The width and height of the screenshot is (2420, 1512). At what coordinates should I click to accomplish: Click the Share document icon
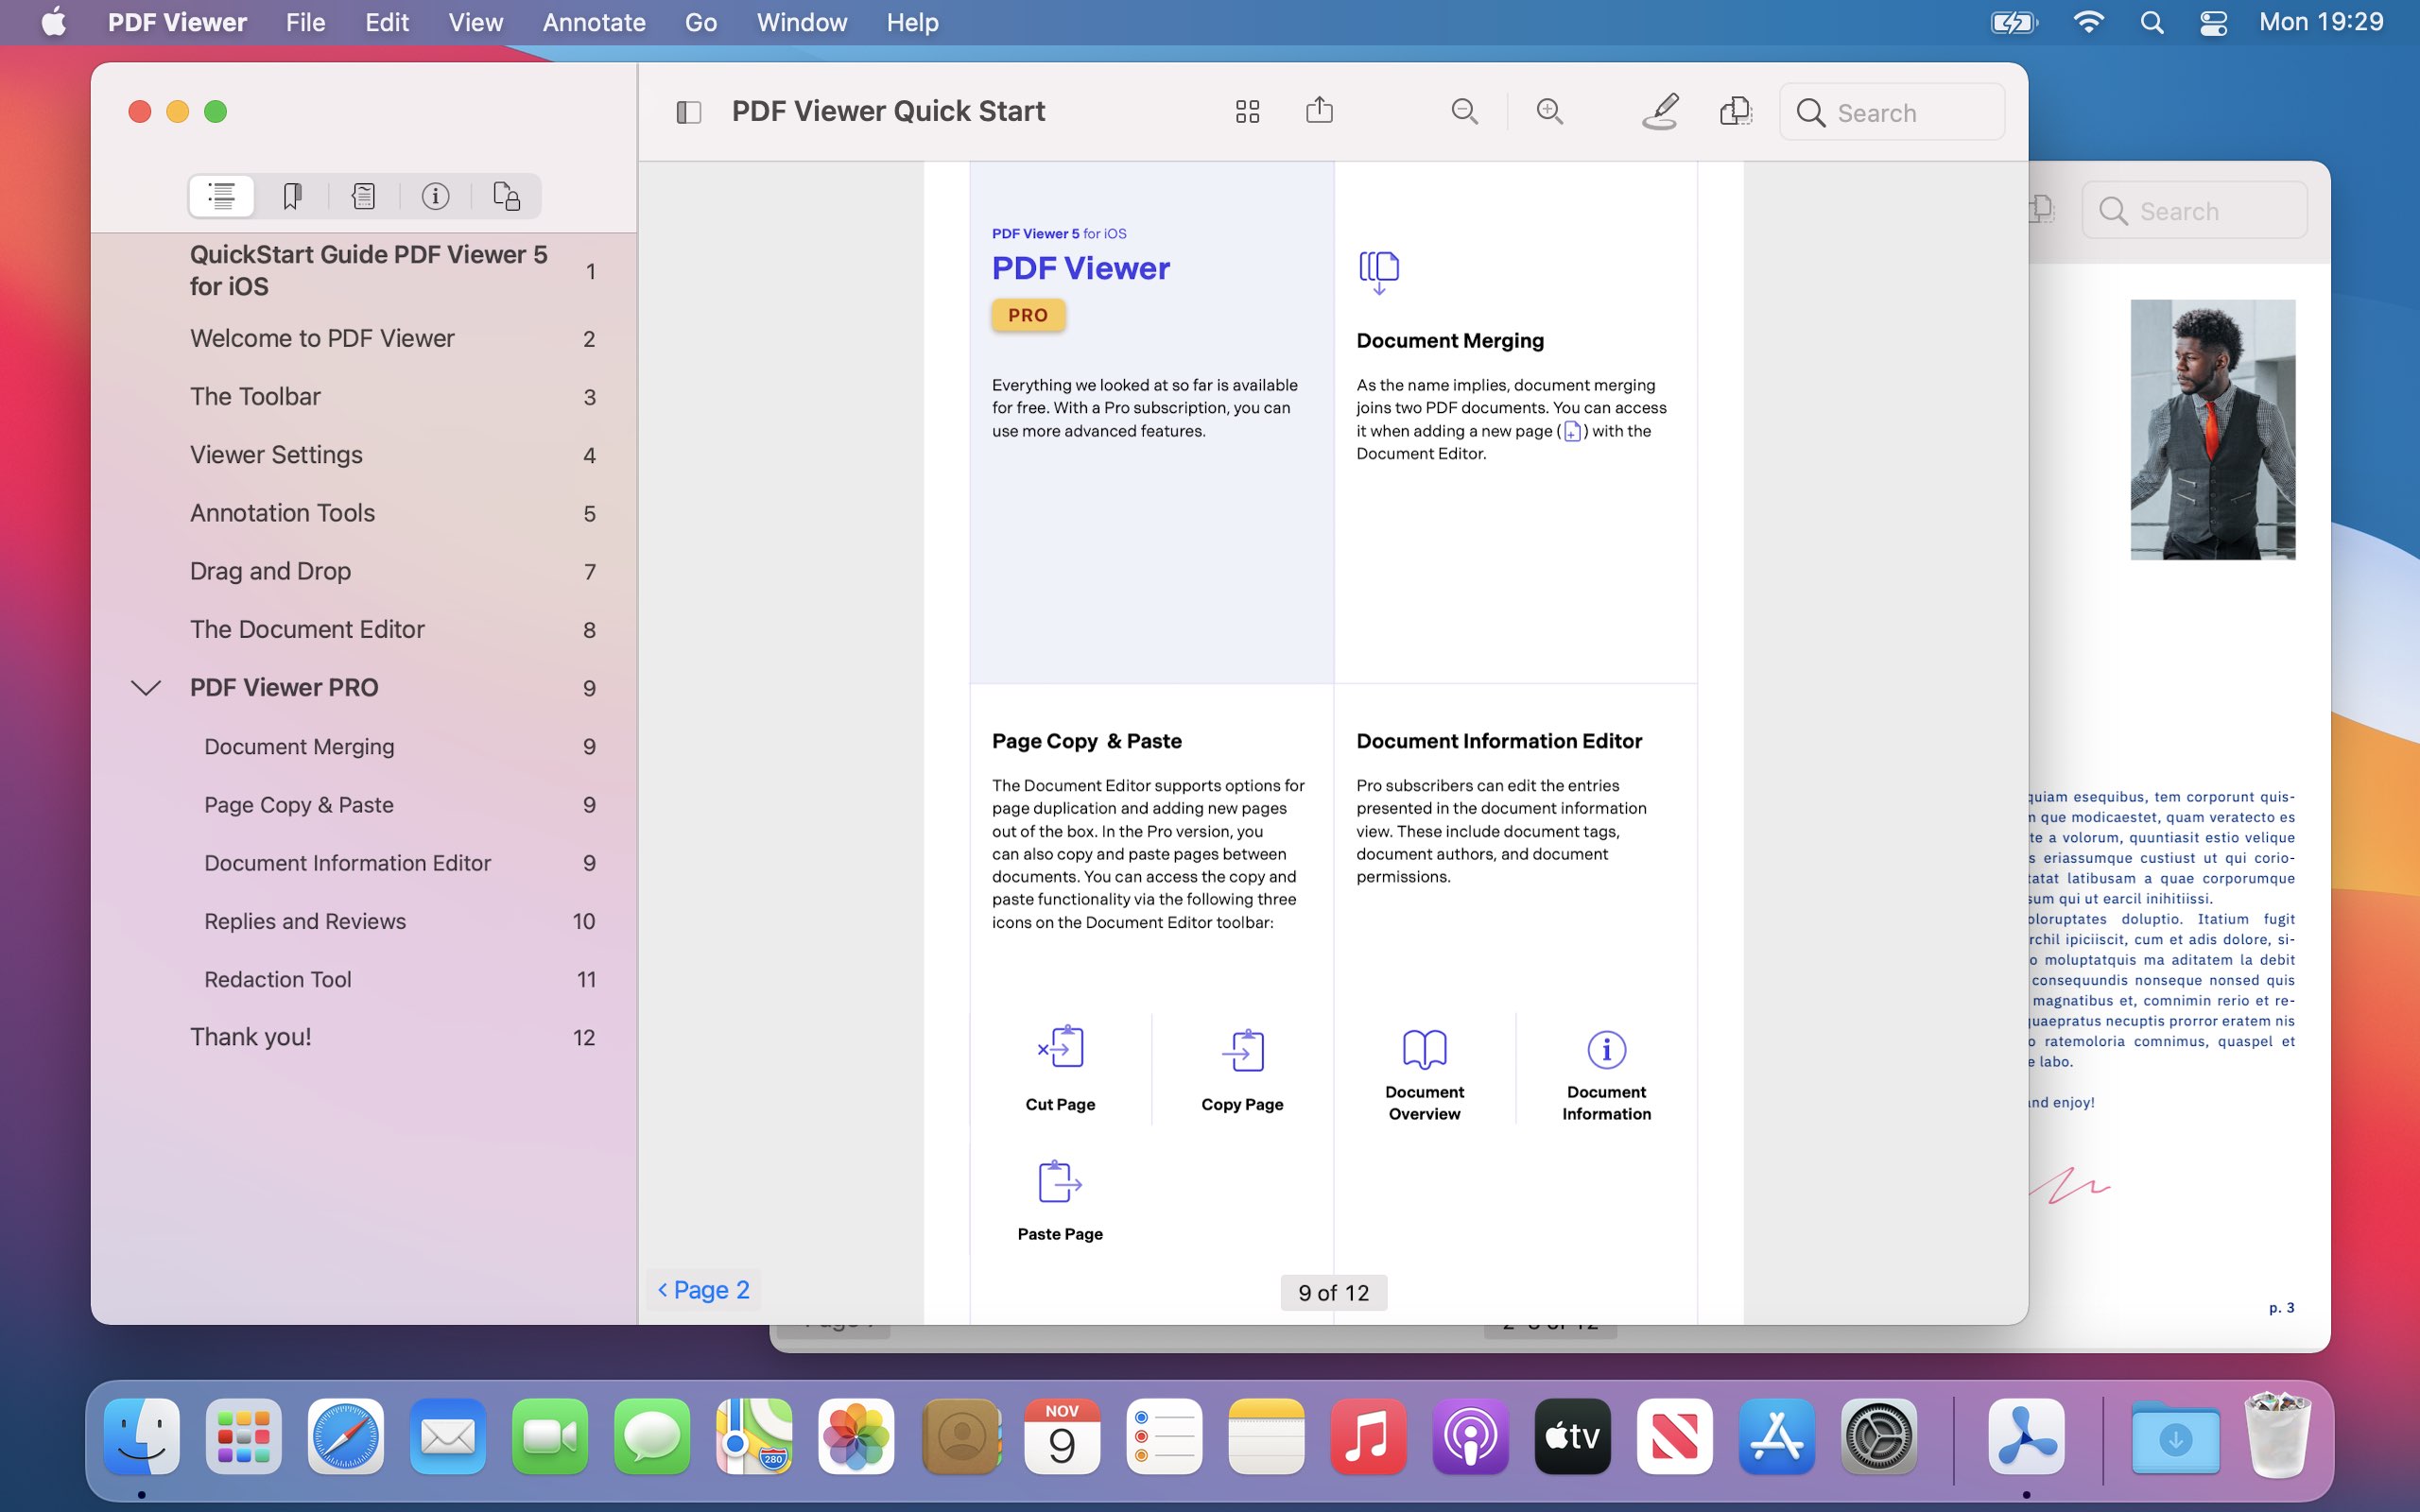[x=1319, y=110]
